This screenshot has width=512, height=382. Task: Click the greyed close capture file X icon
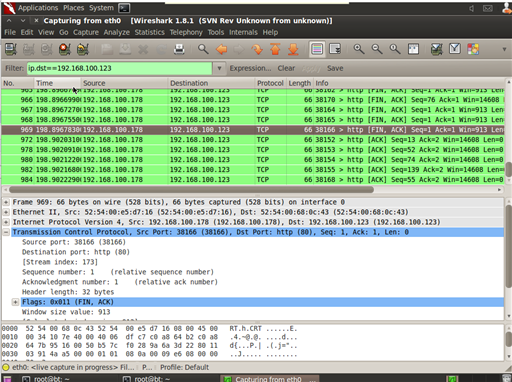(x=143, y=49)
